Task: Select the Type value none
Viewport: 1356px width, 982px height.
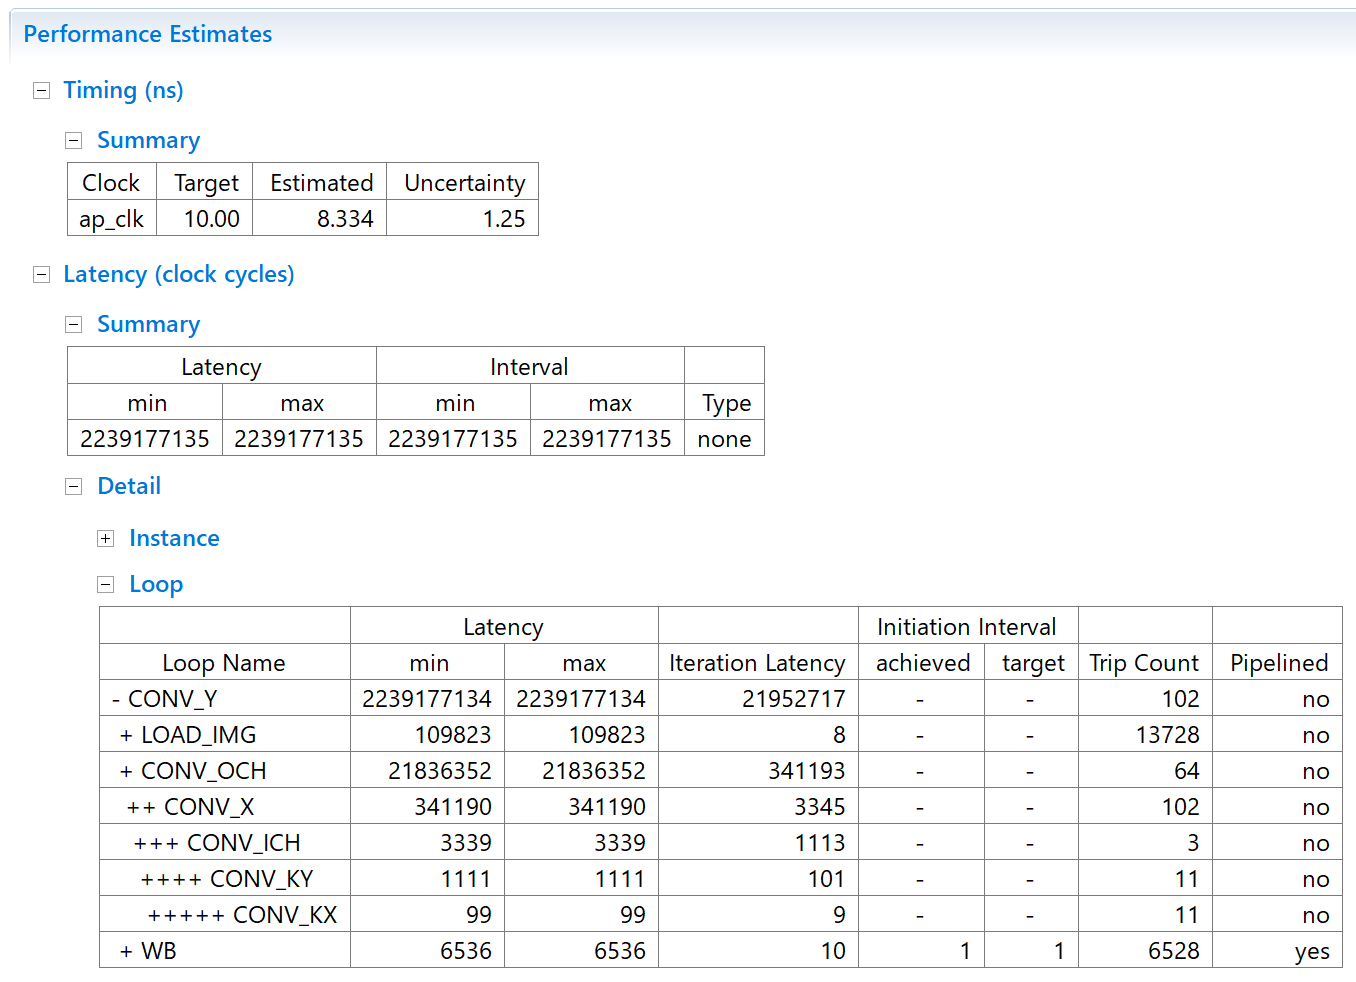Action: coord(724,439)
